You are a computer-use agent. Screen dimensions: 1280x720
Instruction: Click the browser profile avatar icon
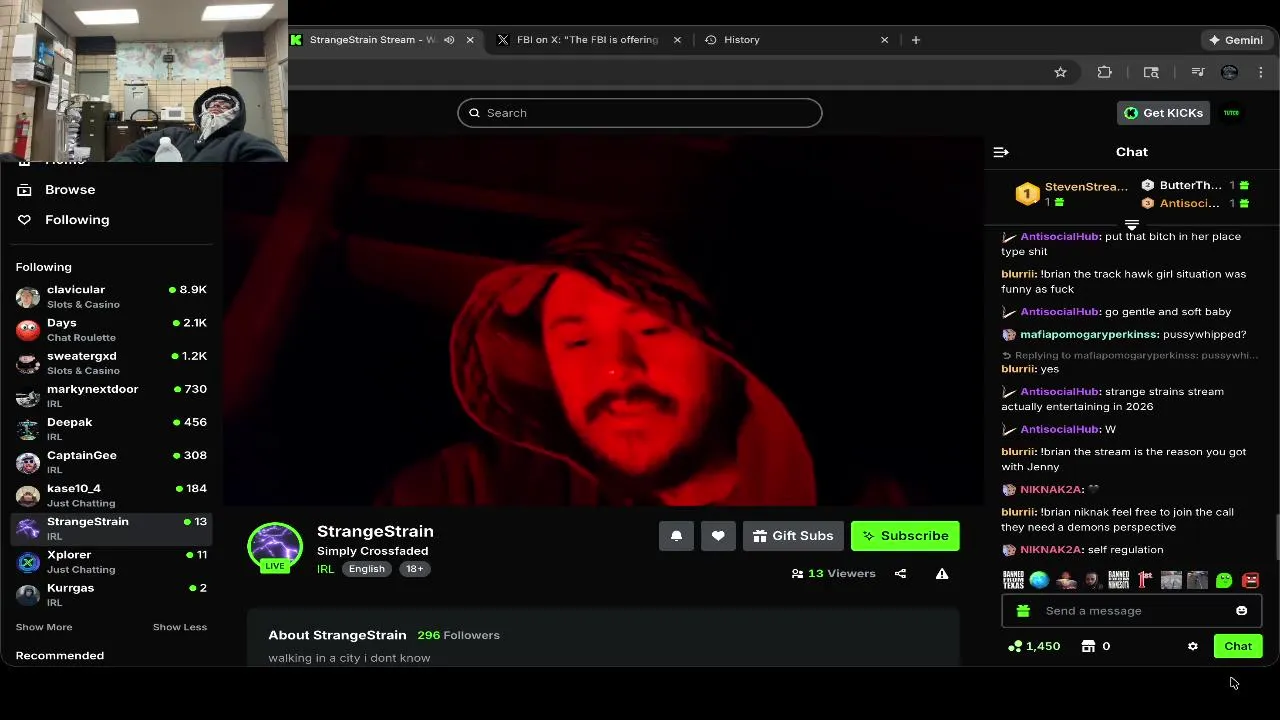(x=1229, y=72)
